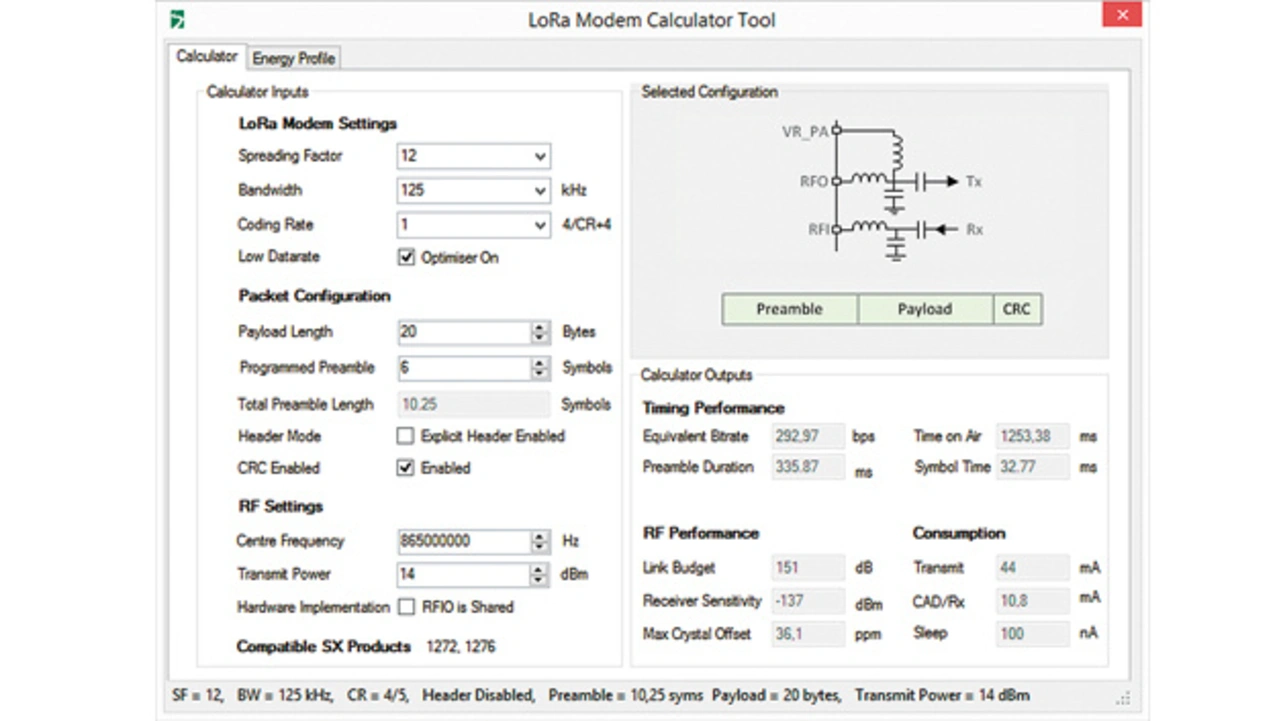Enable the Explicit Header checkbox
Image resolution: width=1280 pixels, height=721 pixels.
405,436
